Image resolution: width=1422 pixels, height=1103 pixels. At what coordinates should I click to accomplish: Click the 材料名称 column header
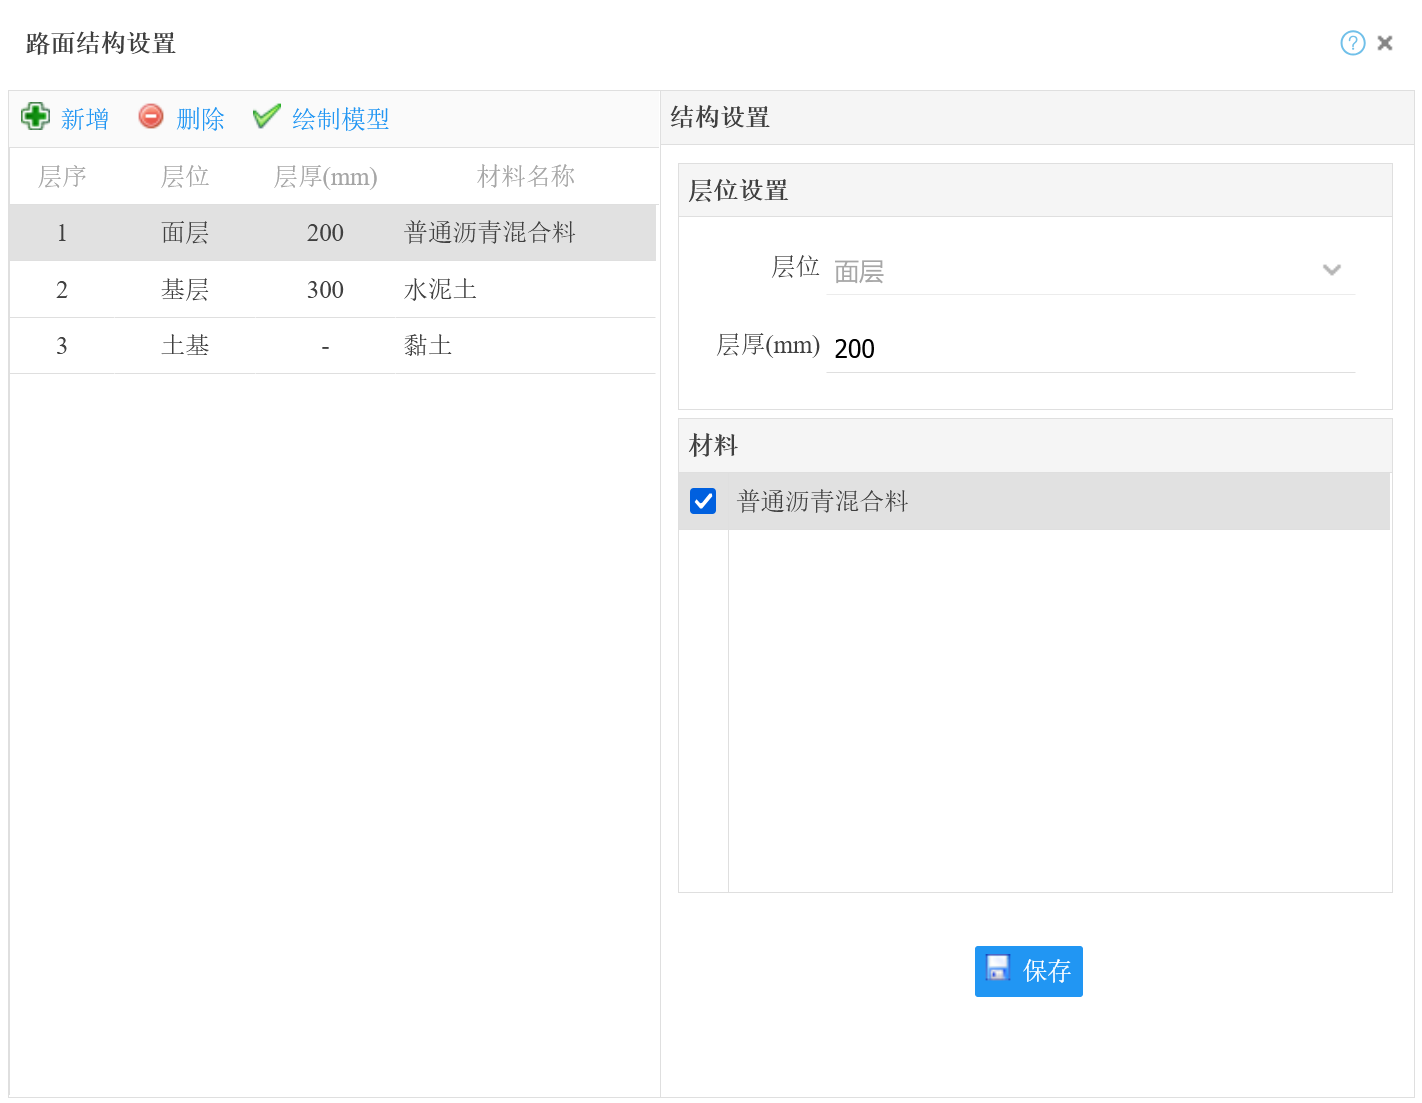pyautogui.click(x=525, y=177)
